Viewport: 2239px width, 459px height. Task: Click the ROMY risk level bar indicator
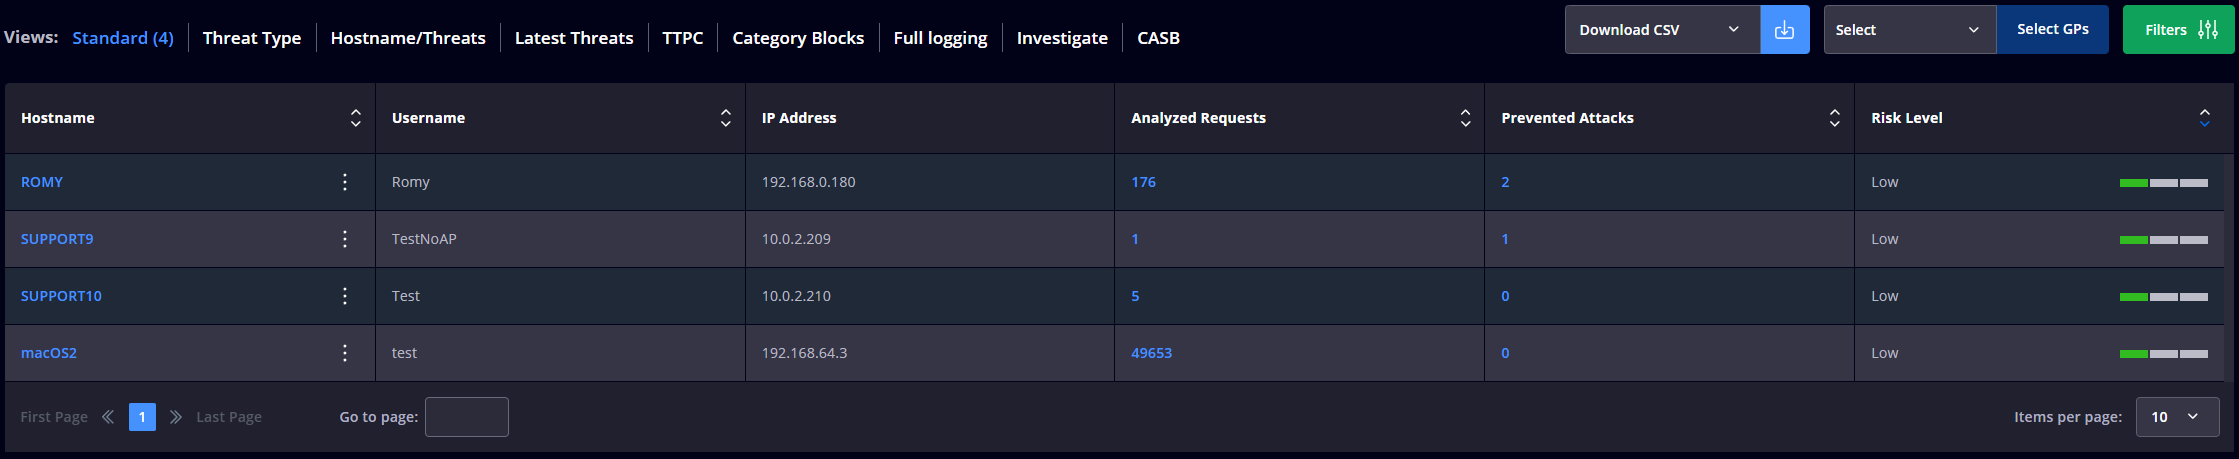tap(2163, 183)
